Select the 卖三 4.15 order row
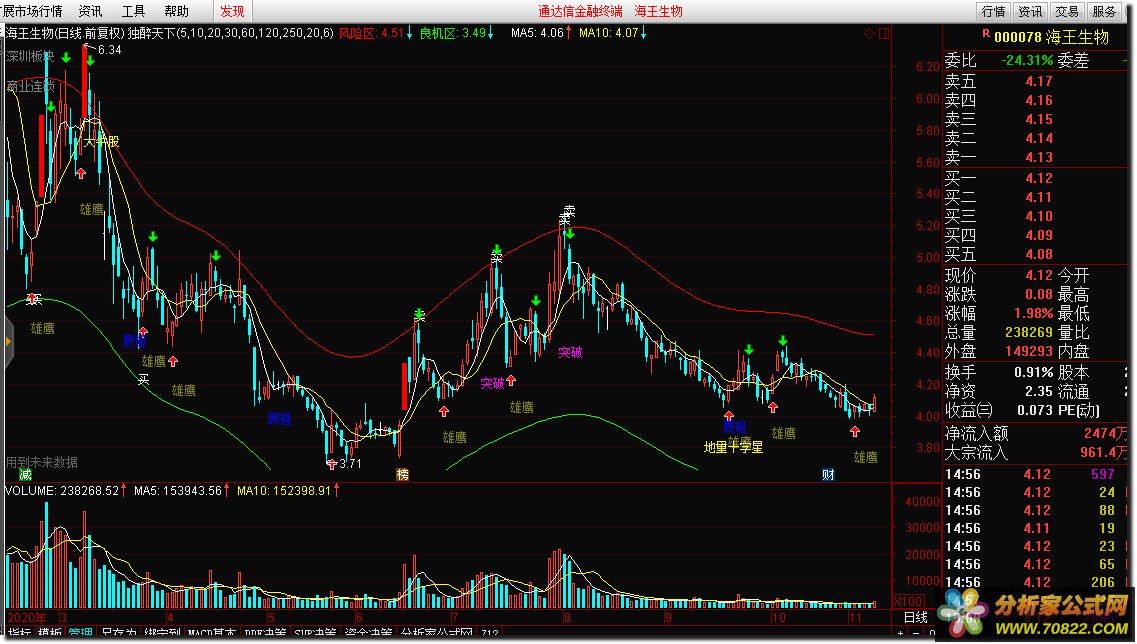Viewport: 1137px width, 644px height. click(1035, 119)
